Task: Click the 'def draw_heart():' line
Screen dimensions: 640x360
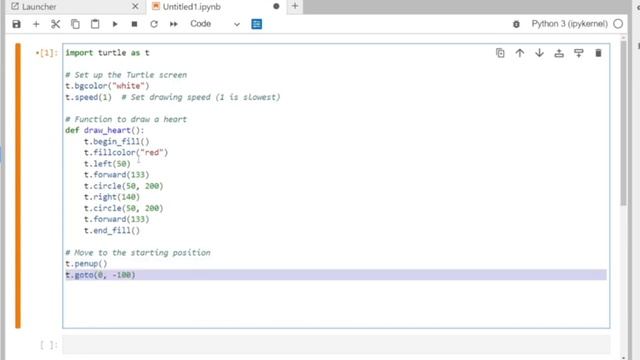Action: click(x=104, y=130)
